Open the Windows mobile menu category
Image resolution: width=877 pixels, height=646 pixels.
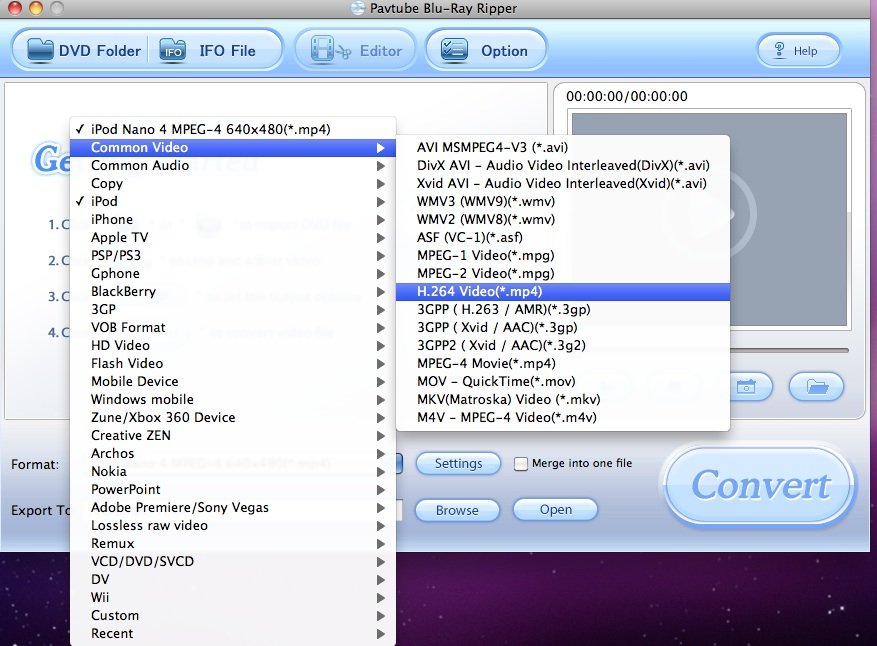(233, 399)
